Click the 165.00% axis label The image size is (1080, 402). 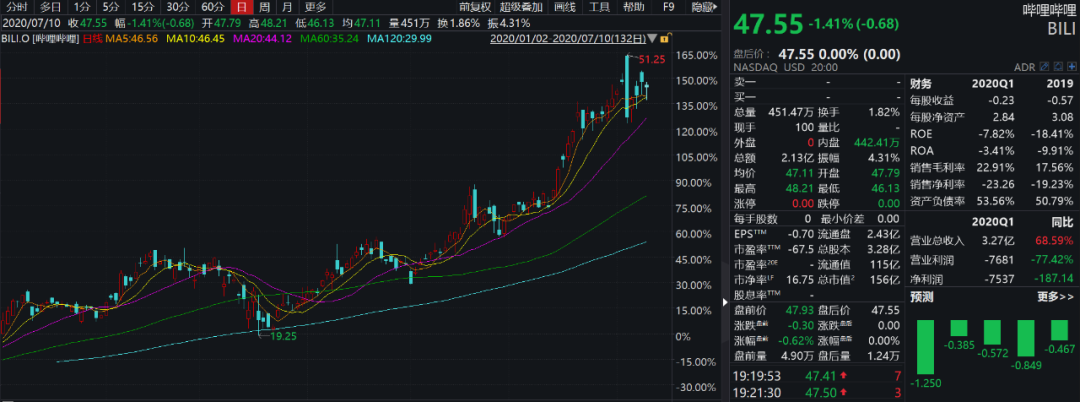698,54
